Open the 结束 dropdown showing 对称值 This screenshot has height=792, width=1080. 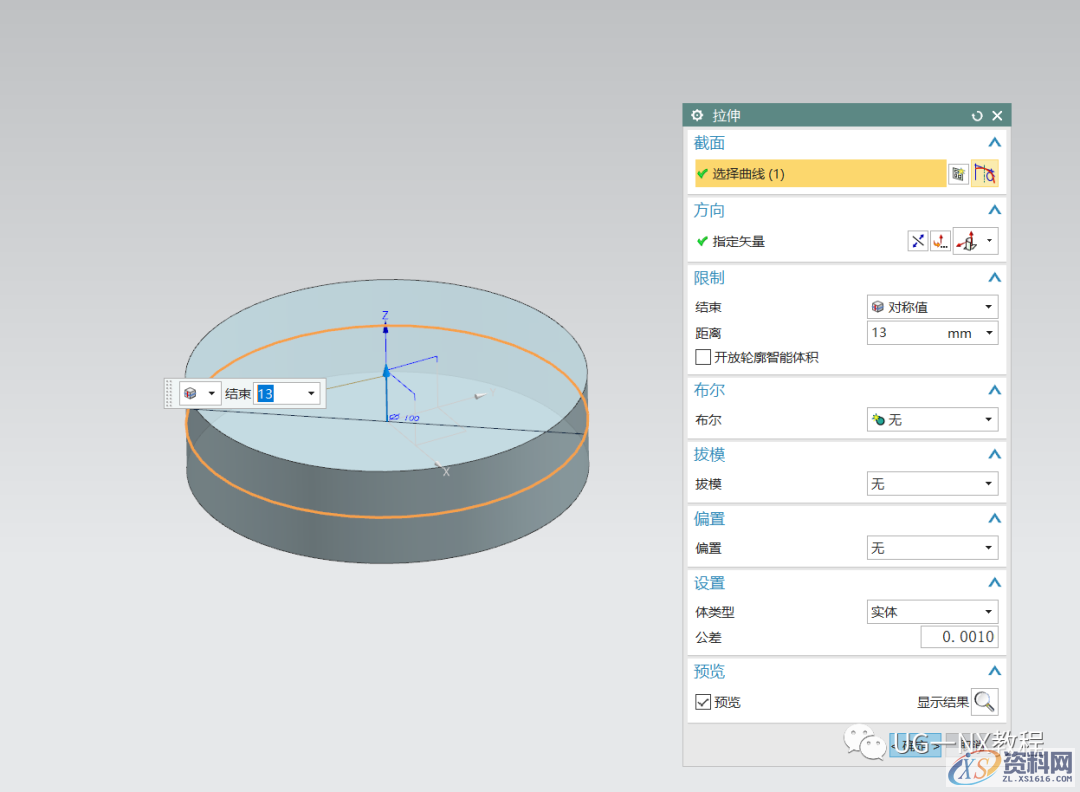[x=932, y=307]
